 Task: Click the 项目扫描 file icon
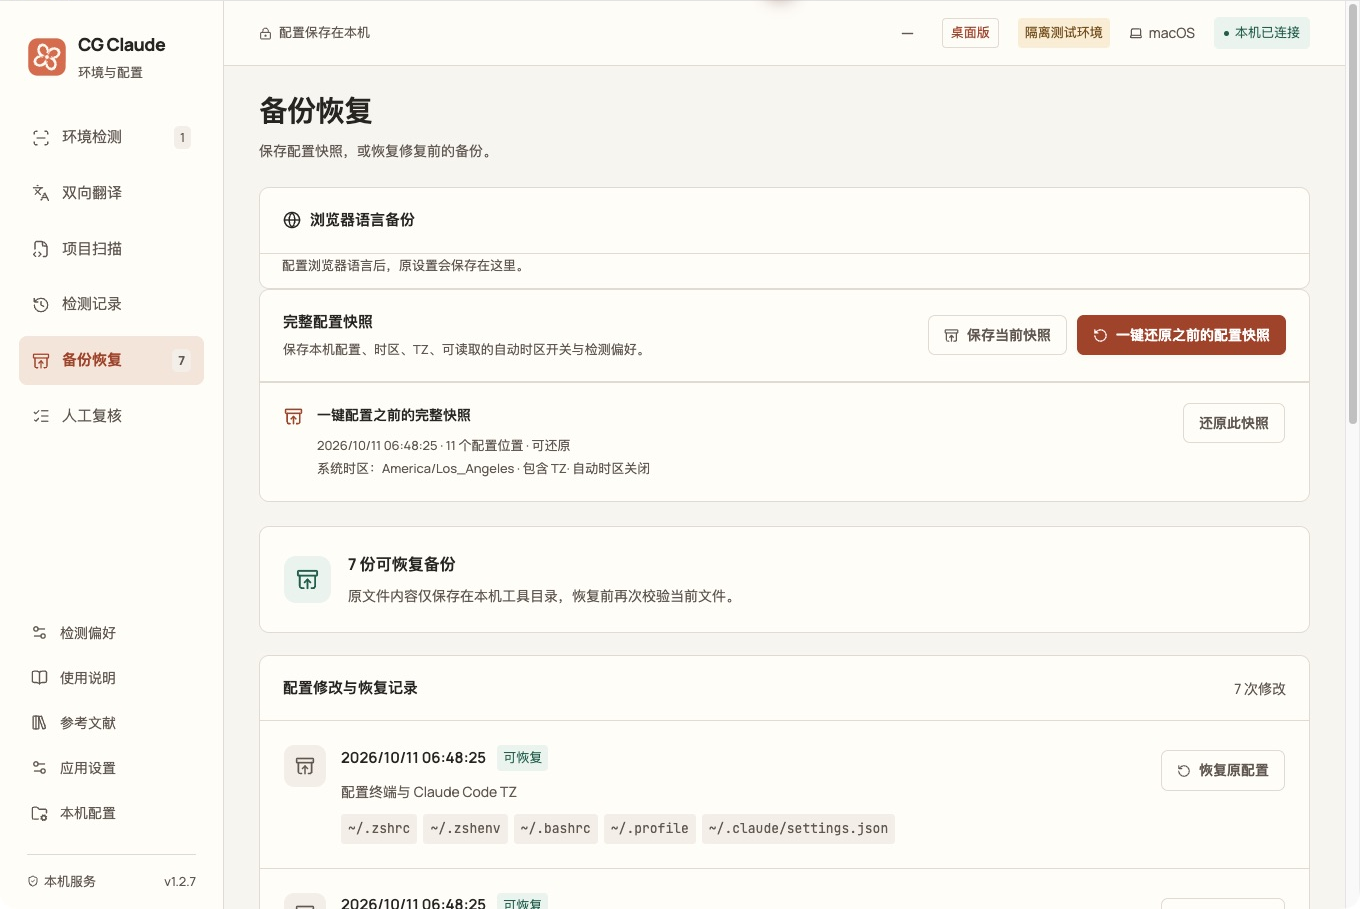(x=41, y=249)
